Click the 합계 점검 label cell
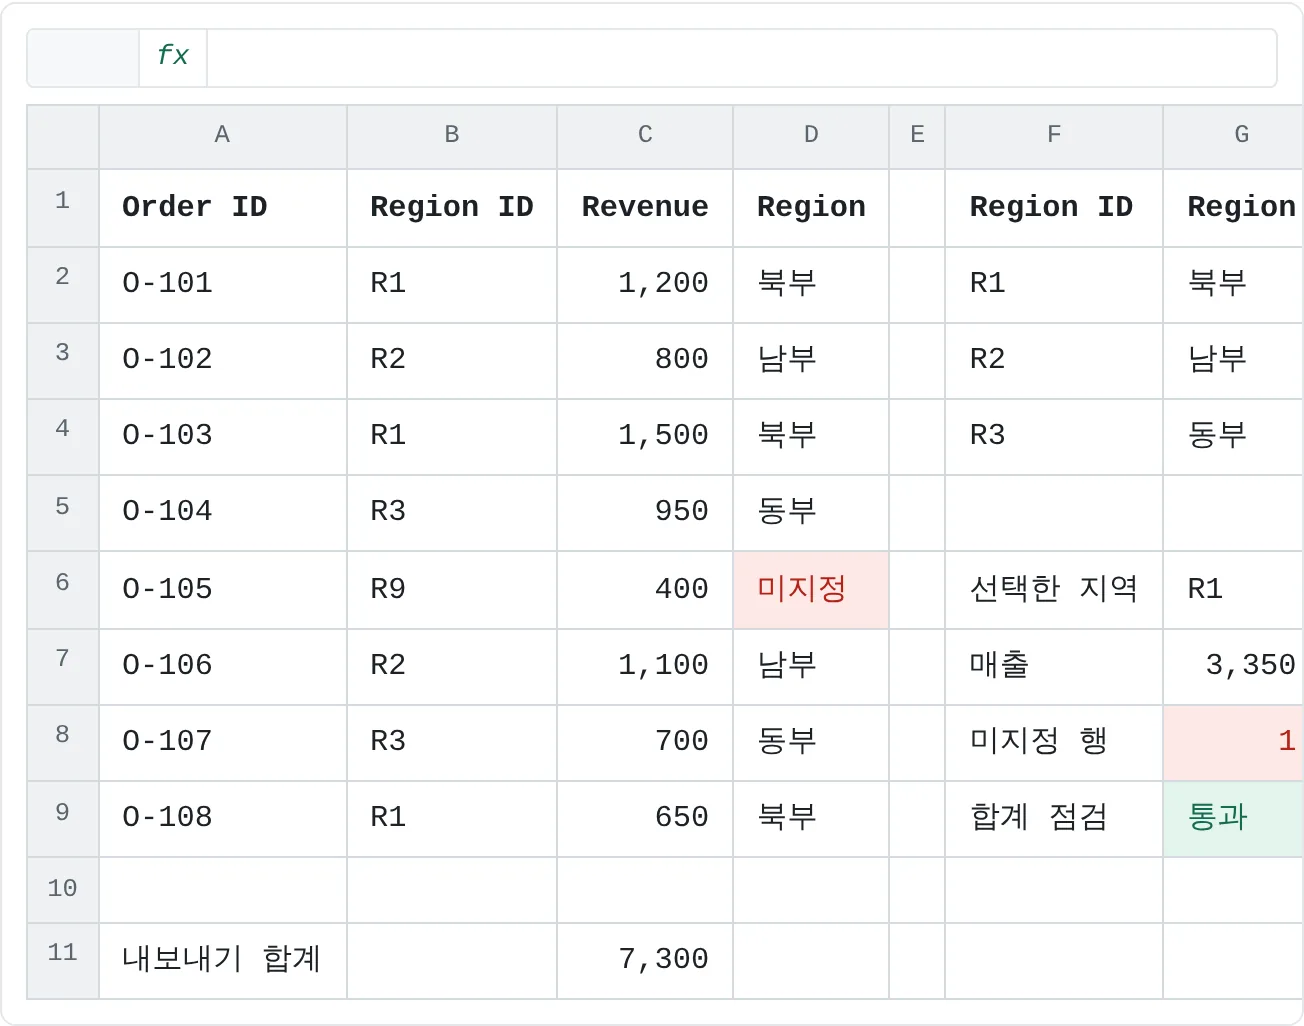Screen dimensions: 1304x1026 coord(1054,819)
